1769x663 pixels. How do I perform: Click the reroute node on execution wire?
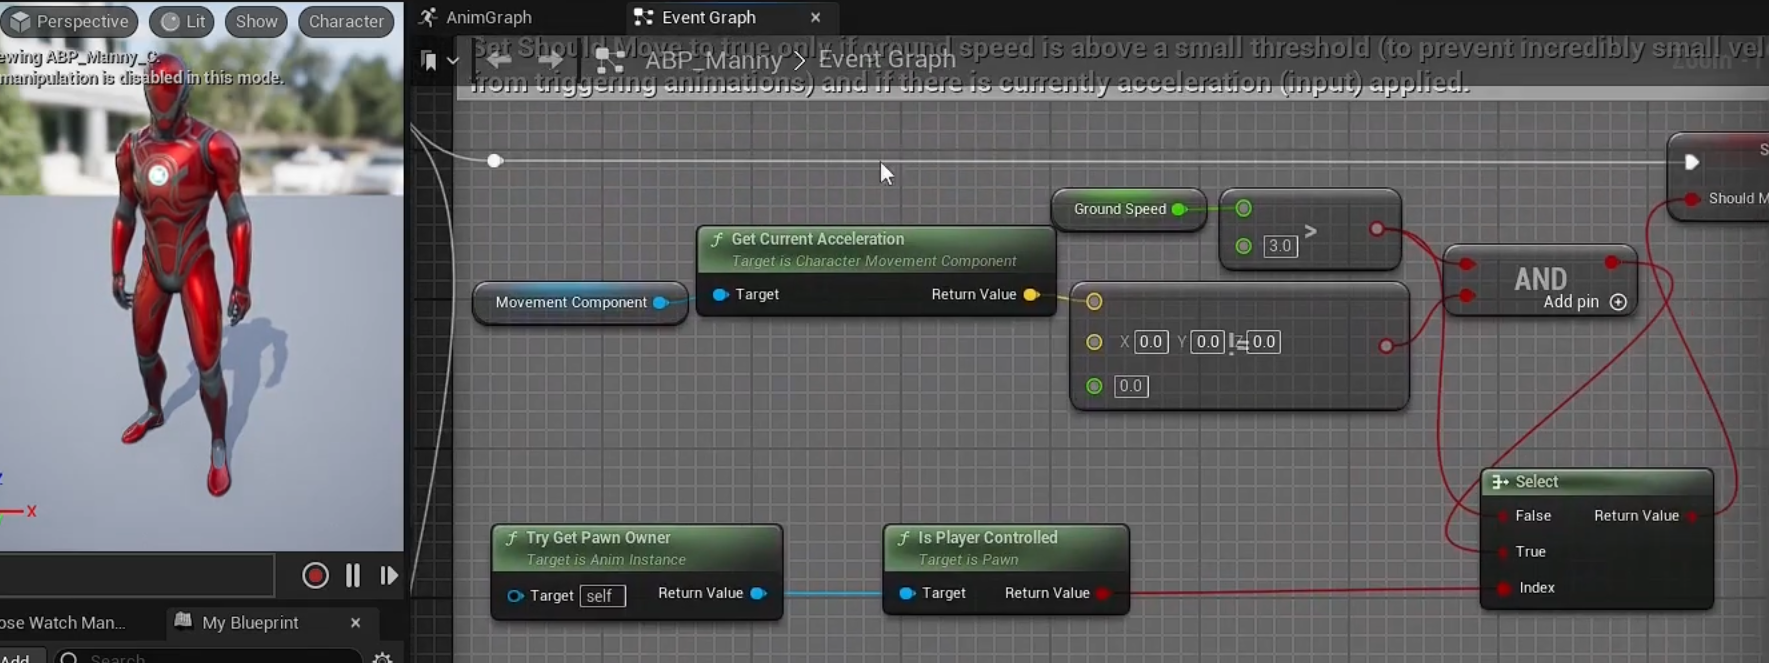point(494,160)
